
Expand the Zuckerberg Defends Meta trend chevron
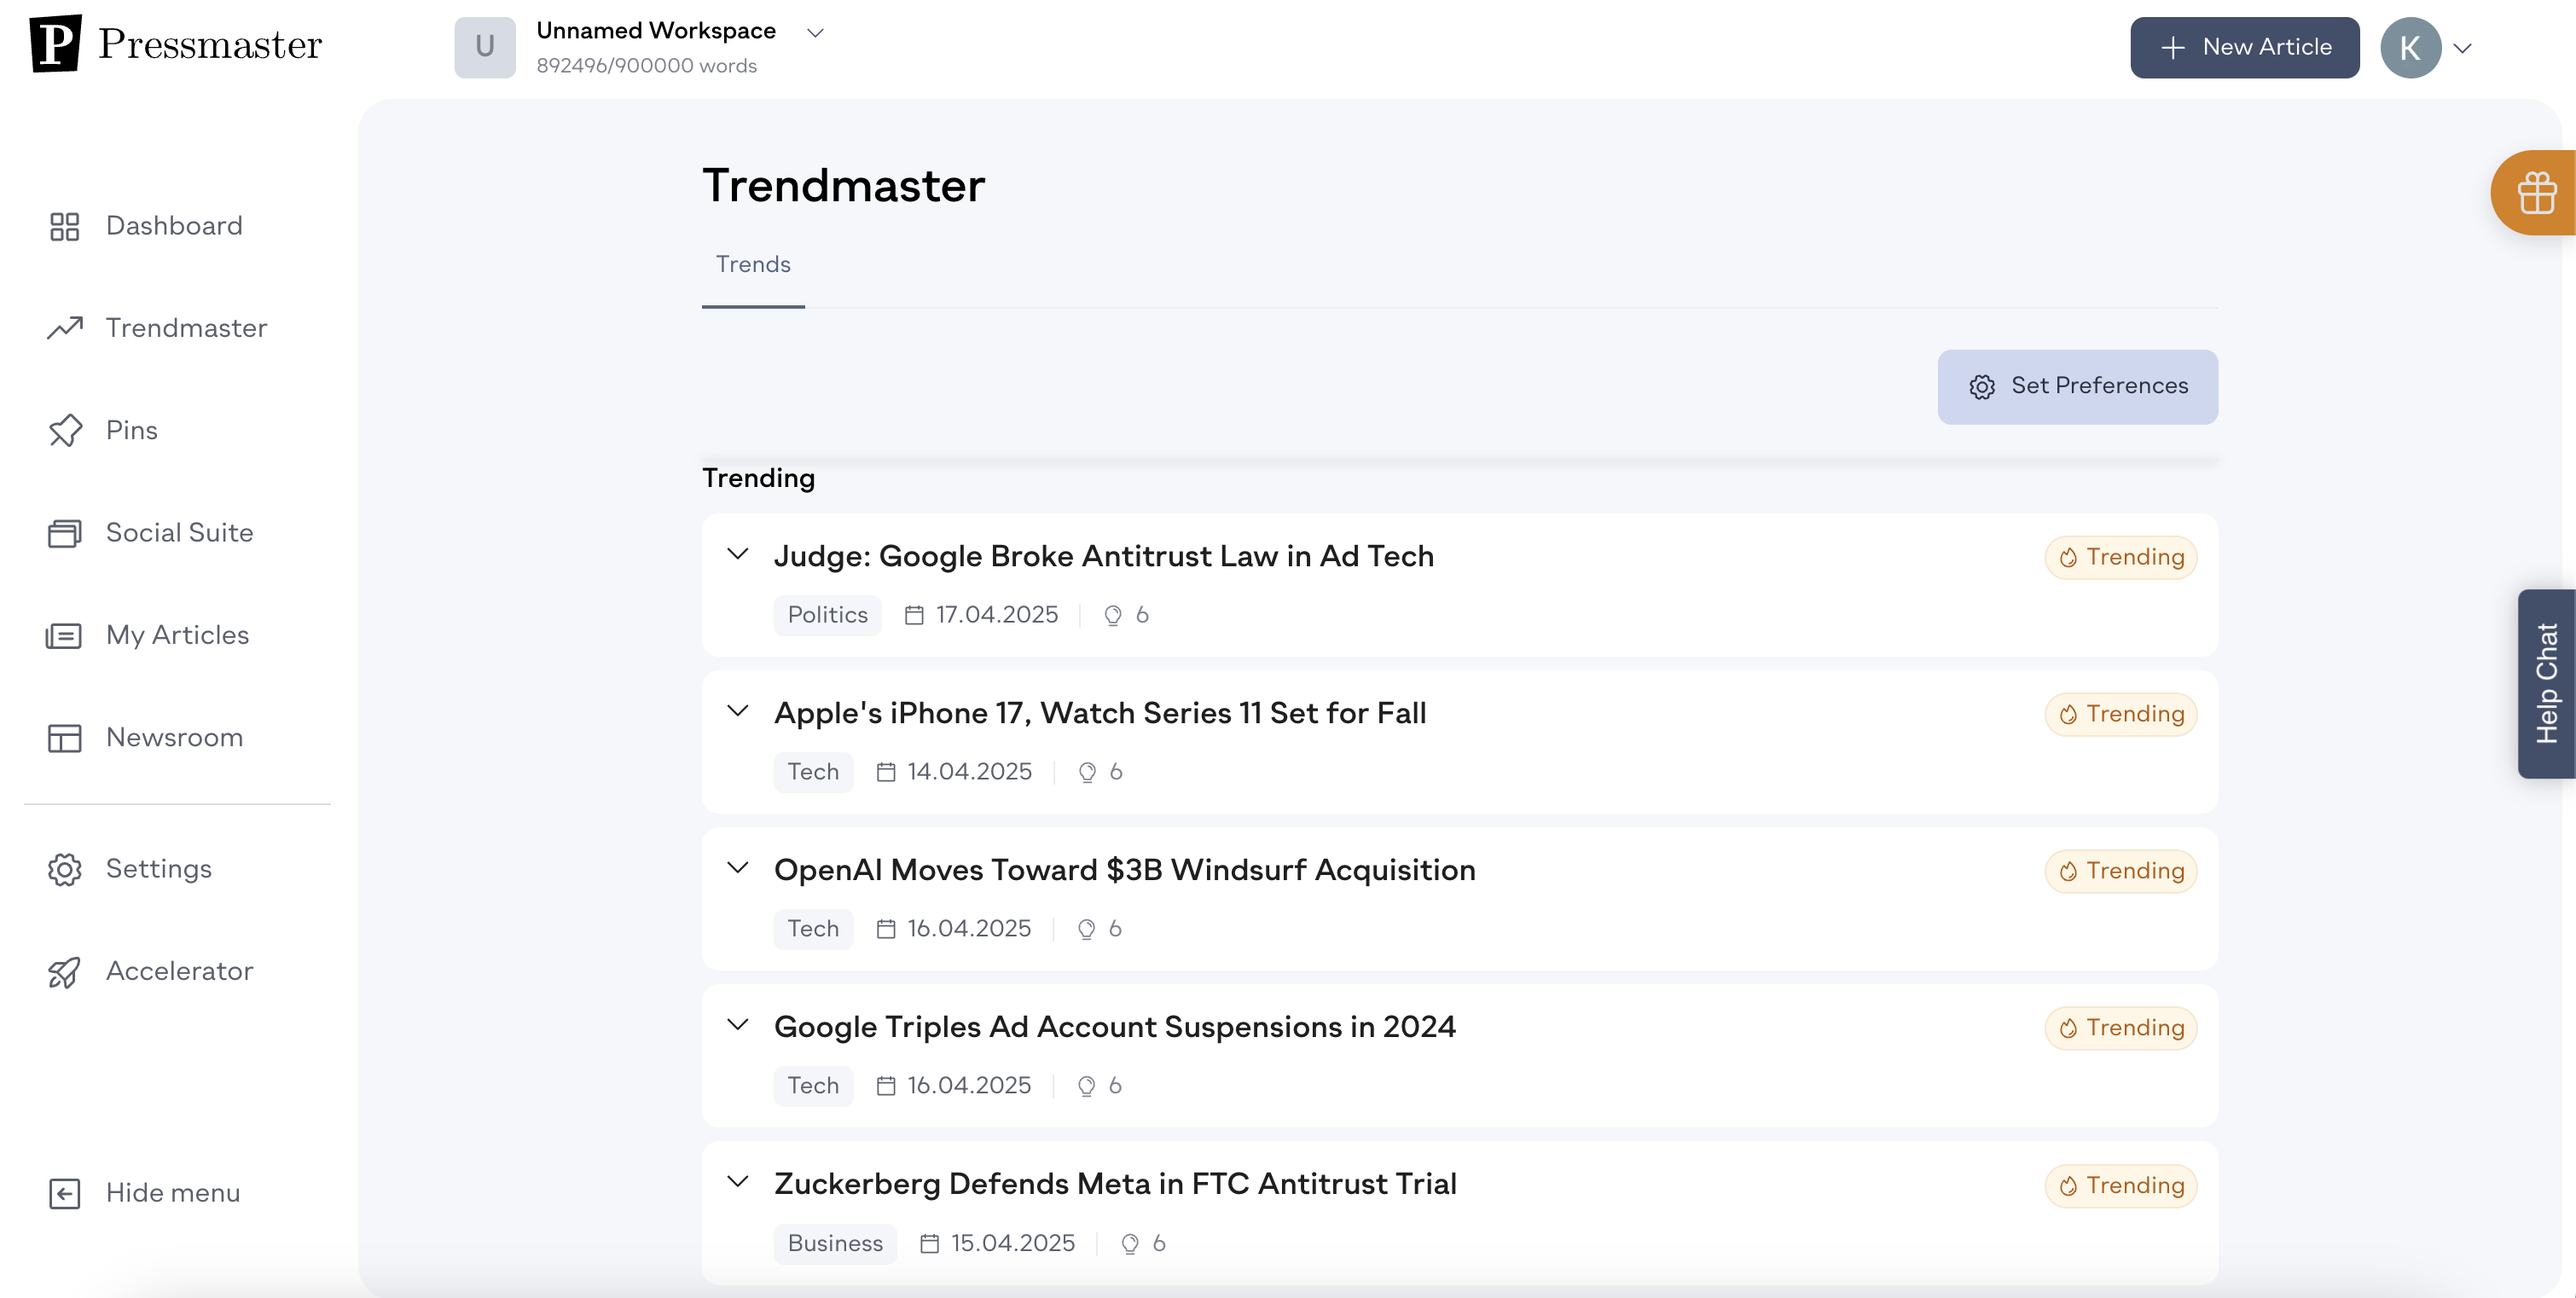(738, 1182)
